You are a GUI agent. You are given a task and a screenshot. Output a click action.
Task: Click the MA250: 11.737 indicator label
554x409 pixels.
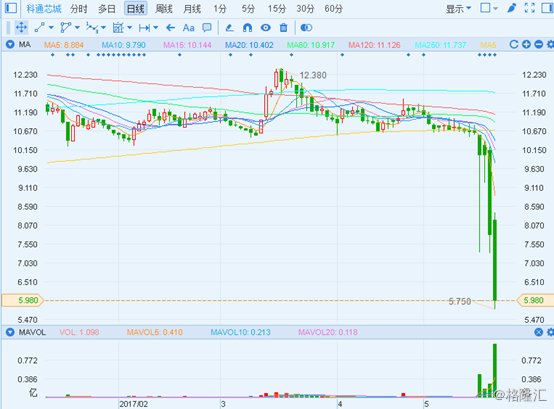pyautogui.click(x=441, y=45)
